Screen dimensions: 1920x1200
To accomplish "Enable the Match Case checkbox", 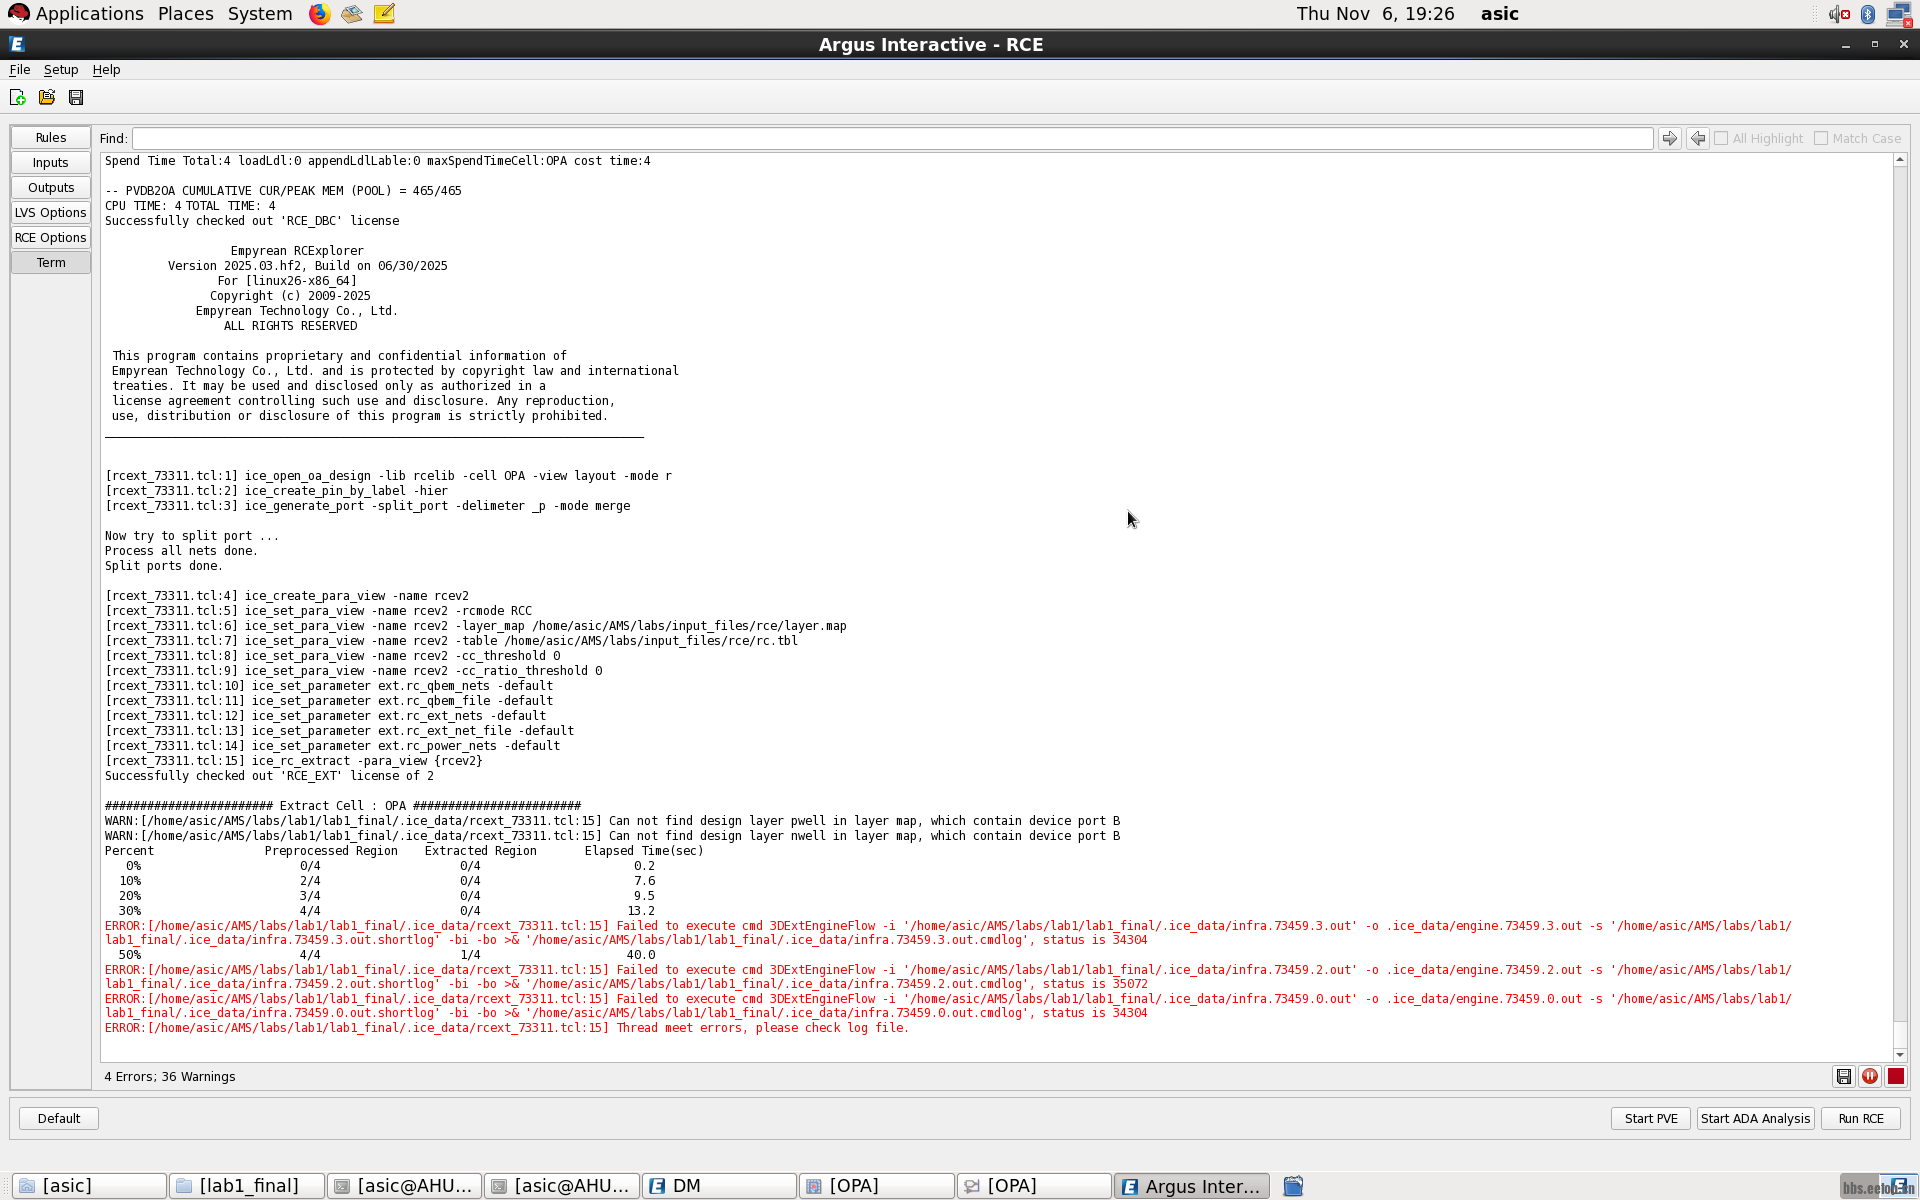I will pyautogui.click(x=1821, y=138).
